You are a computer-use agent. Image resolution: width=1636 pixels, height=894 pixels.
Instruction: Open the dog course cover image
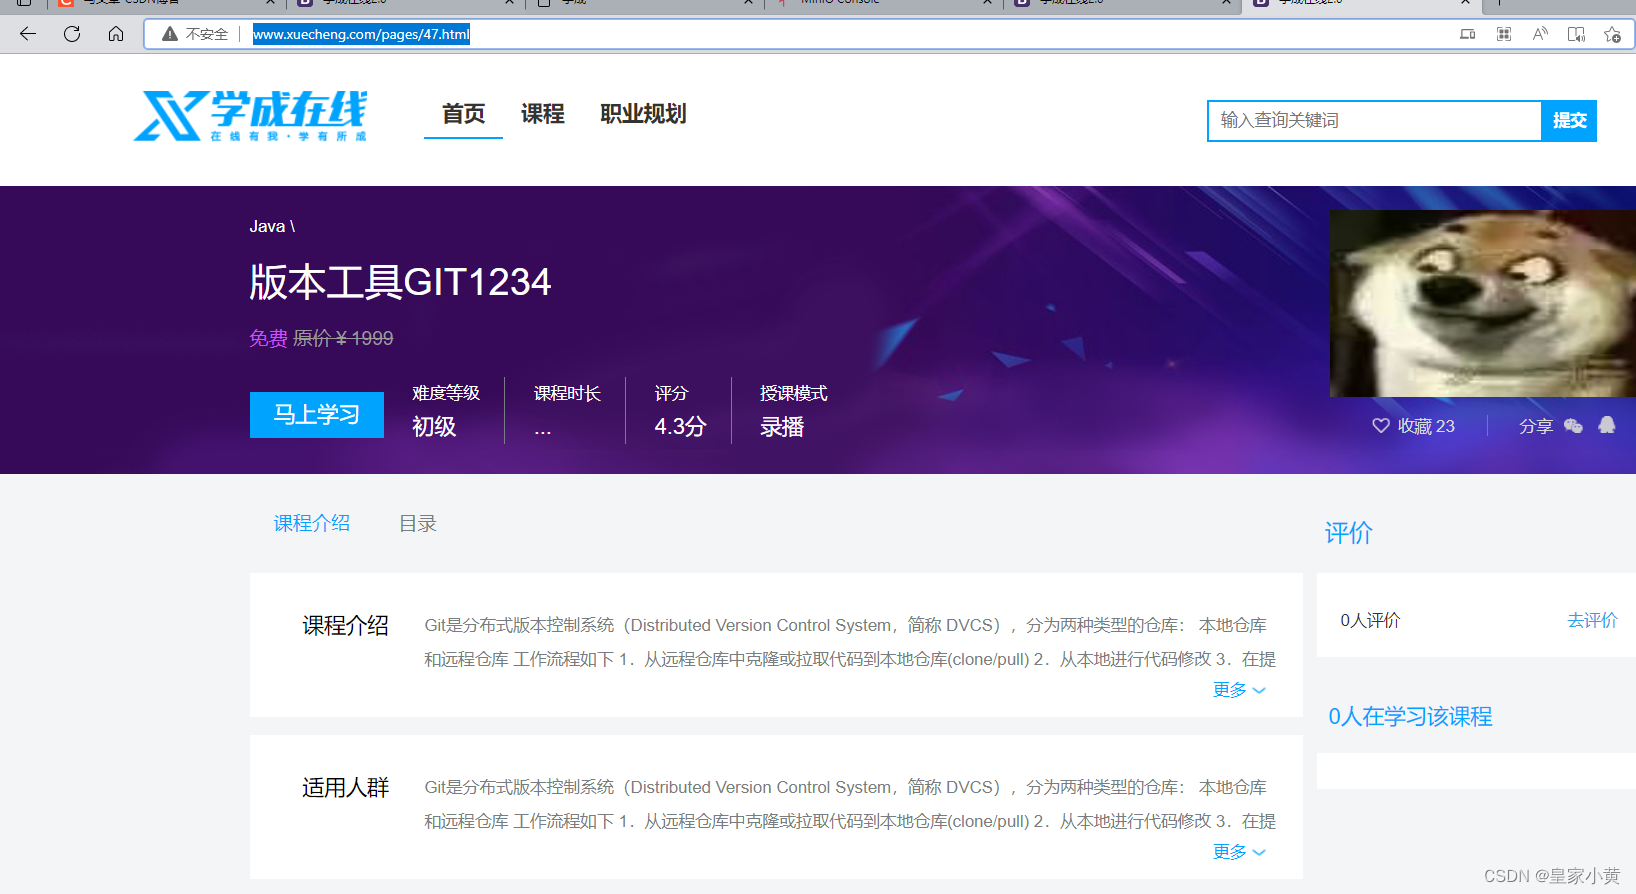click(1482, 303)
